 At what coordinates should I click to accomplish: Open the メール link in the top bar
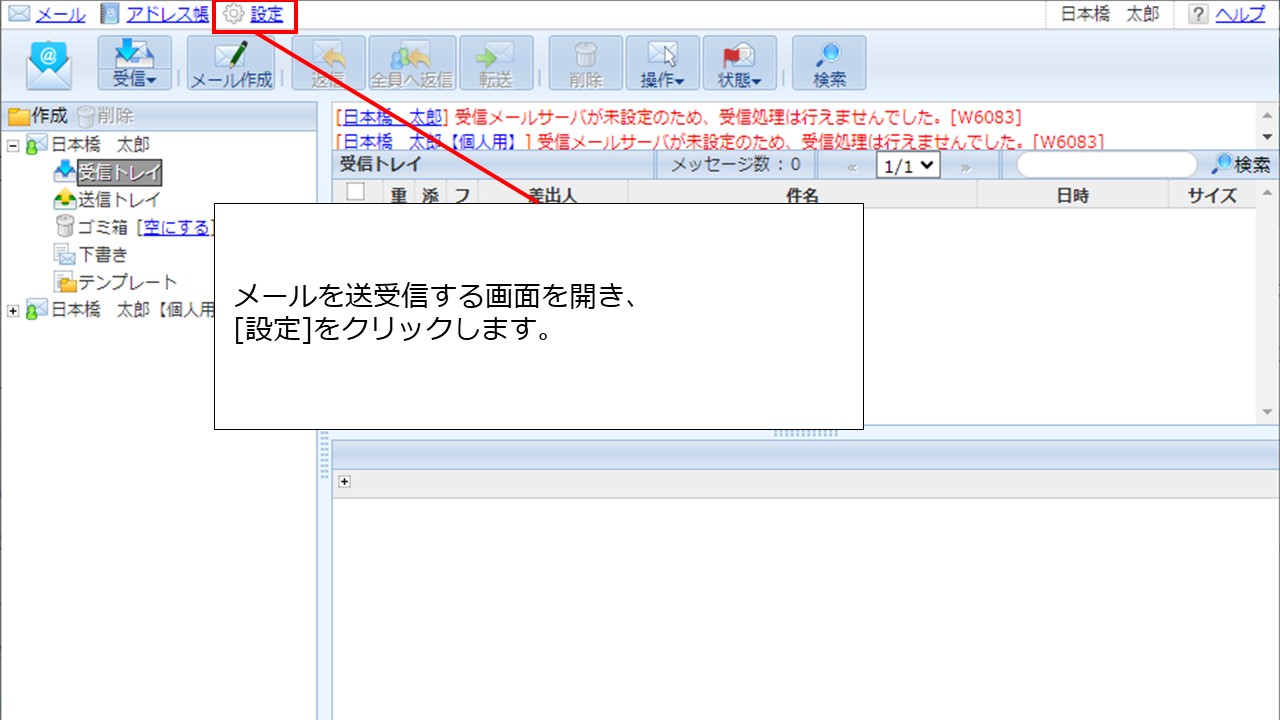[x=61, y=15]
